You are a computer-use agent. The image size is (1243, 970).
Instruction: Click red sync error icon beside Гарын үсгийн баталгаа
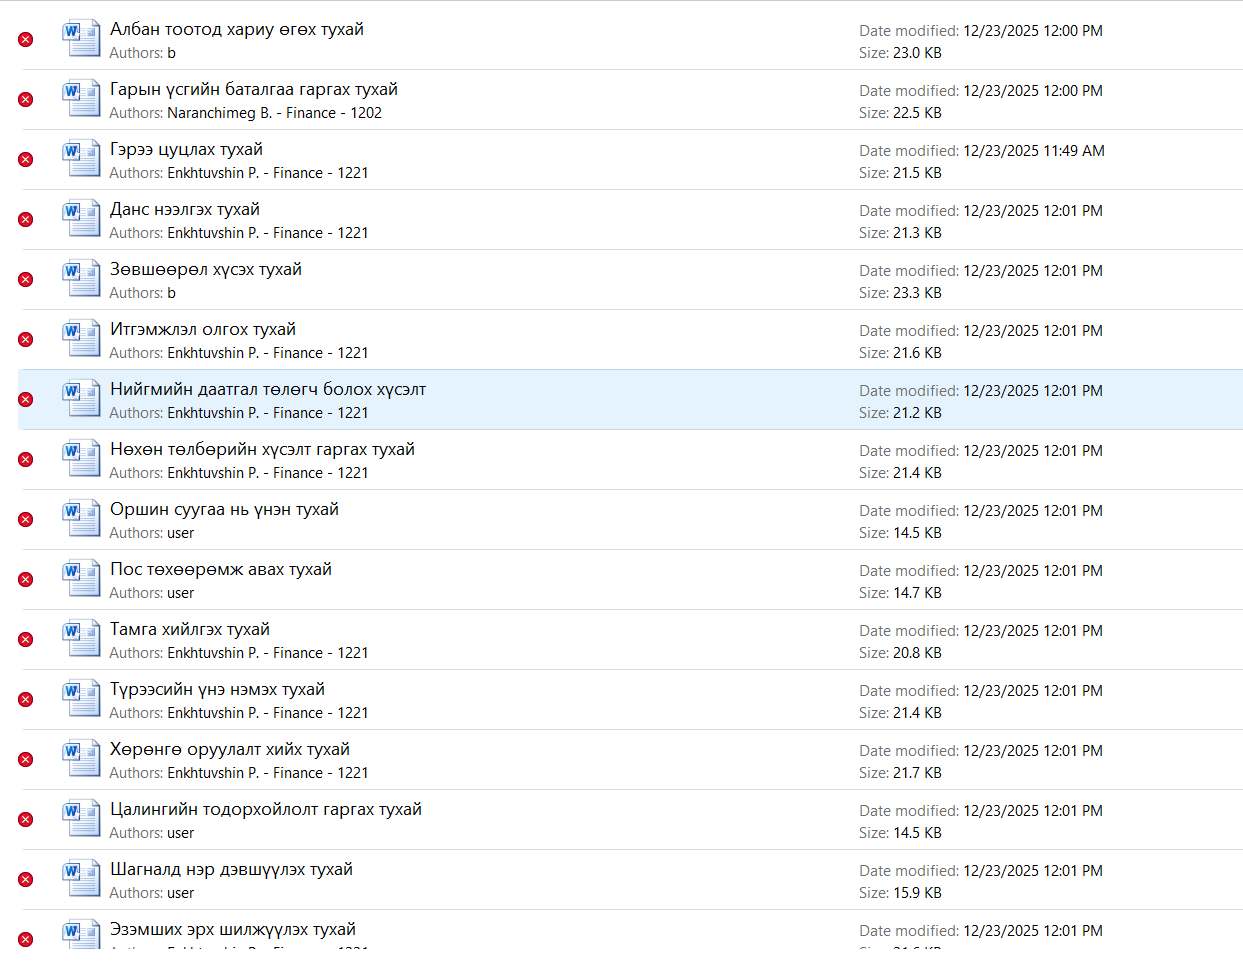coord(26,99)
